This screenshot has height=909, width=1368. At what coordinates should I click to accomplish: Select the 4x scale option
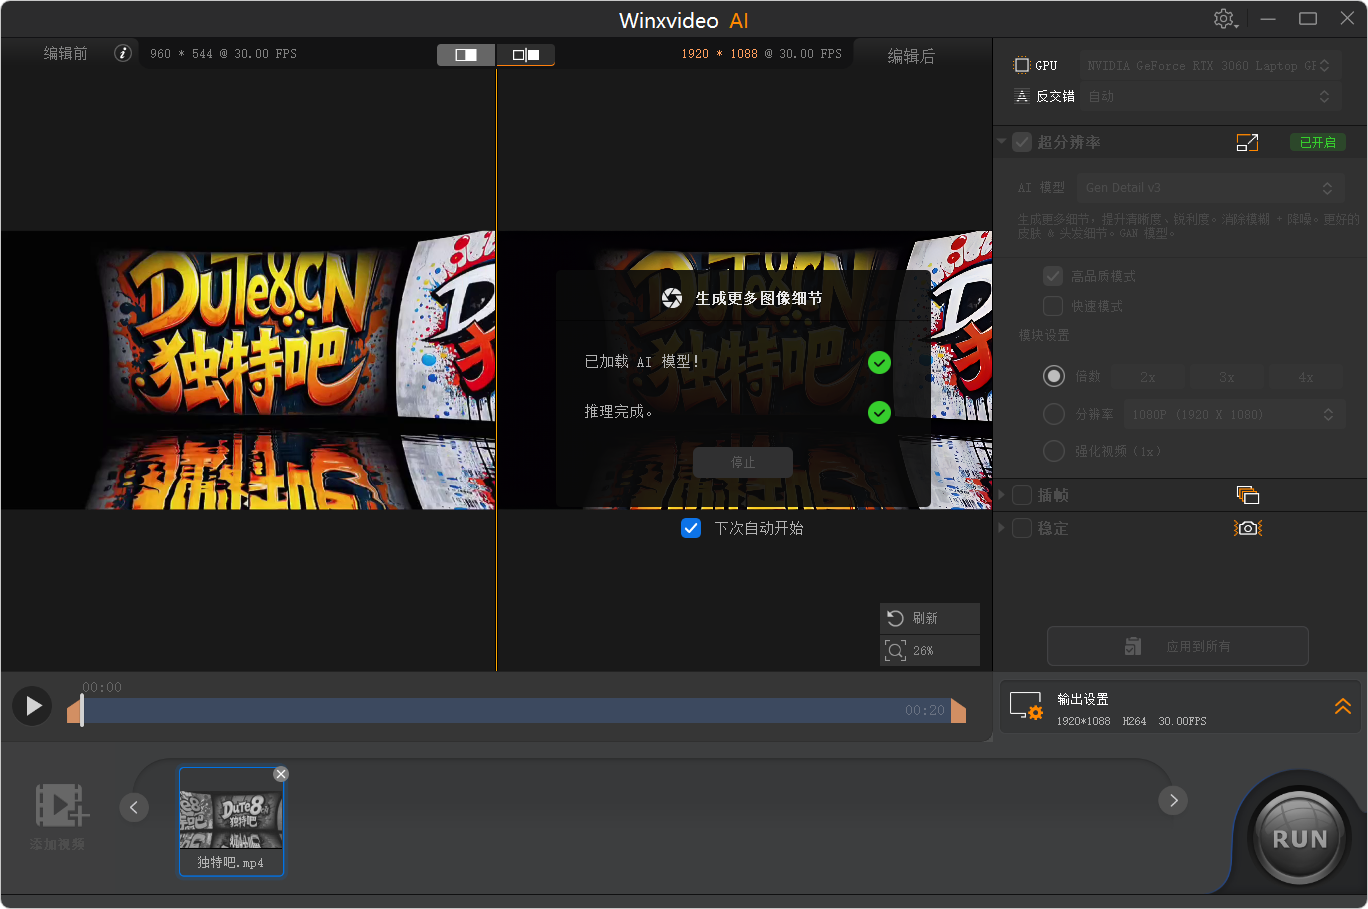(x=1305, y=377)
